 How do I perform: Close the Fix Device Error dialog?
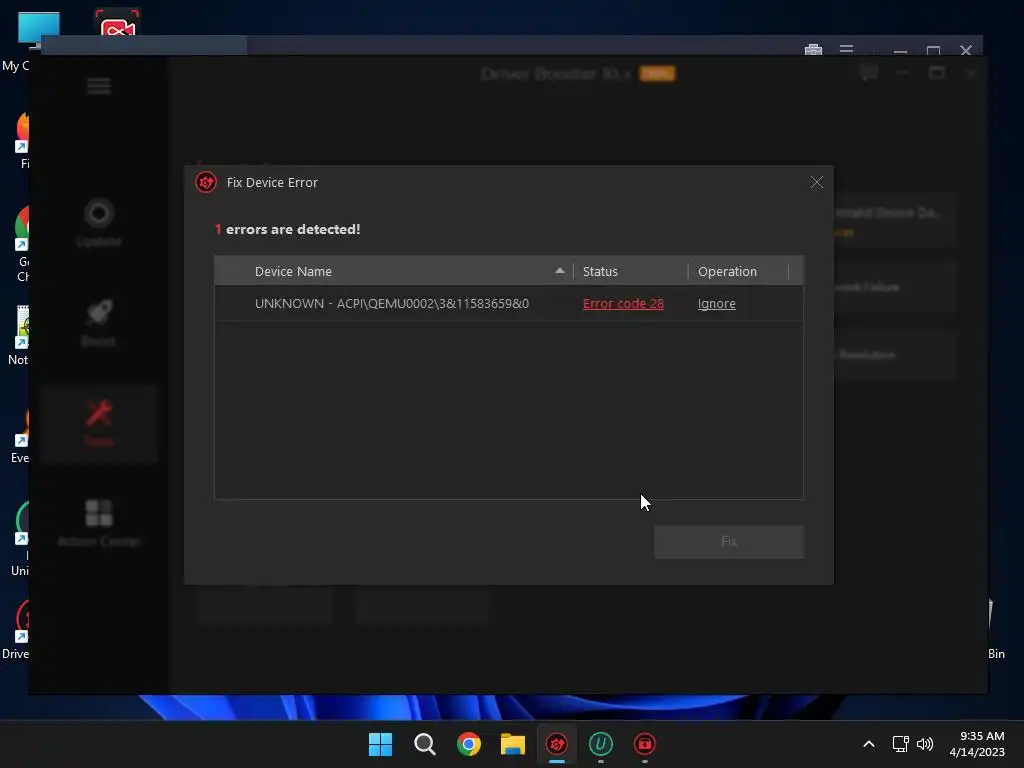[816, 182]
